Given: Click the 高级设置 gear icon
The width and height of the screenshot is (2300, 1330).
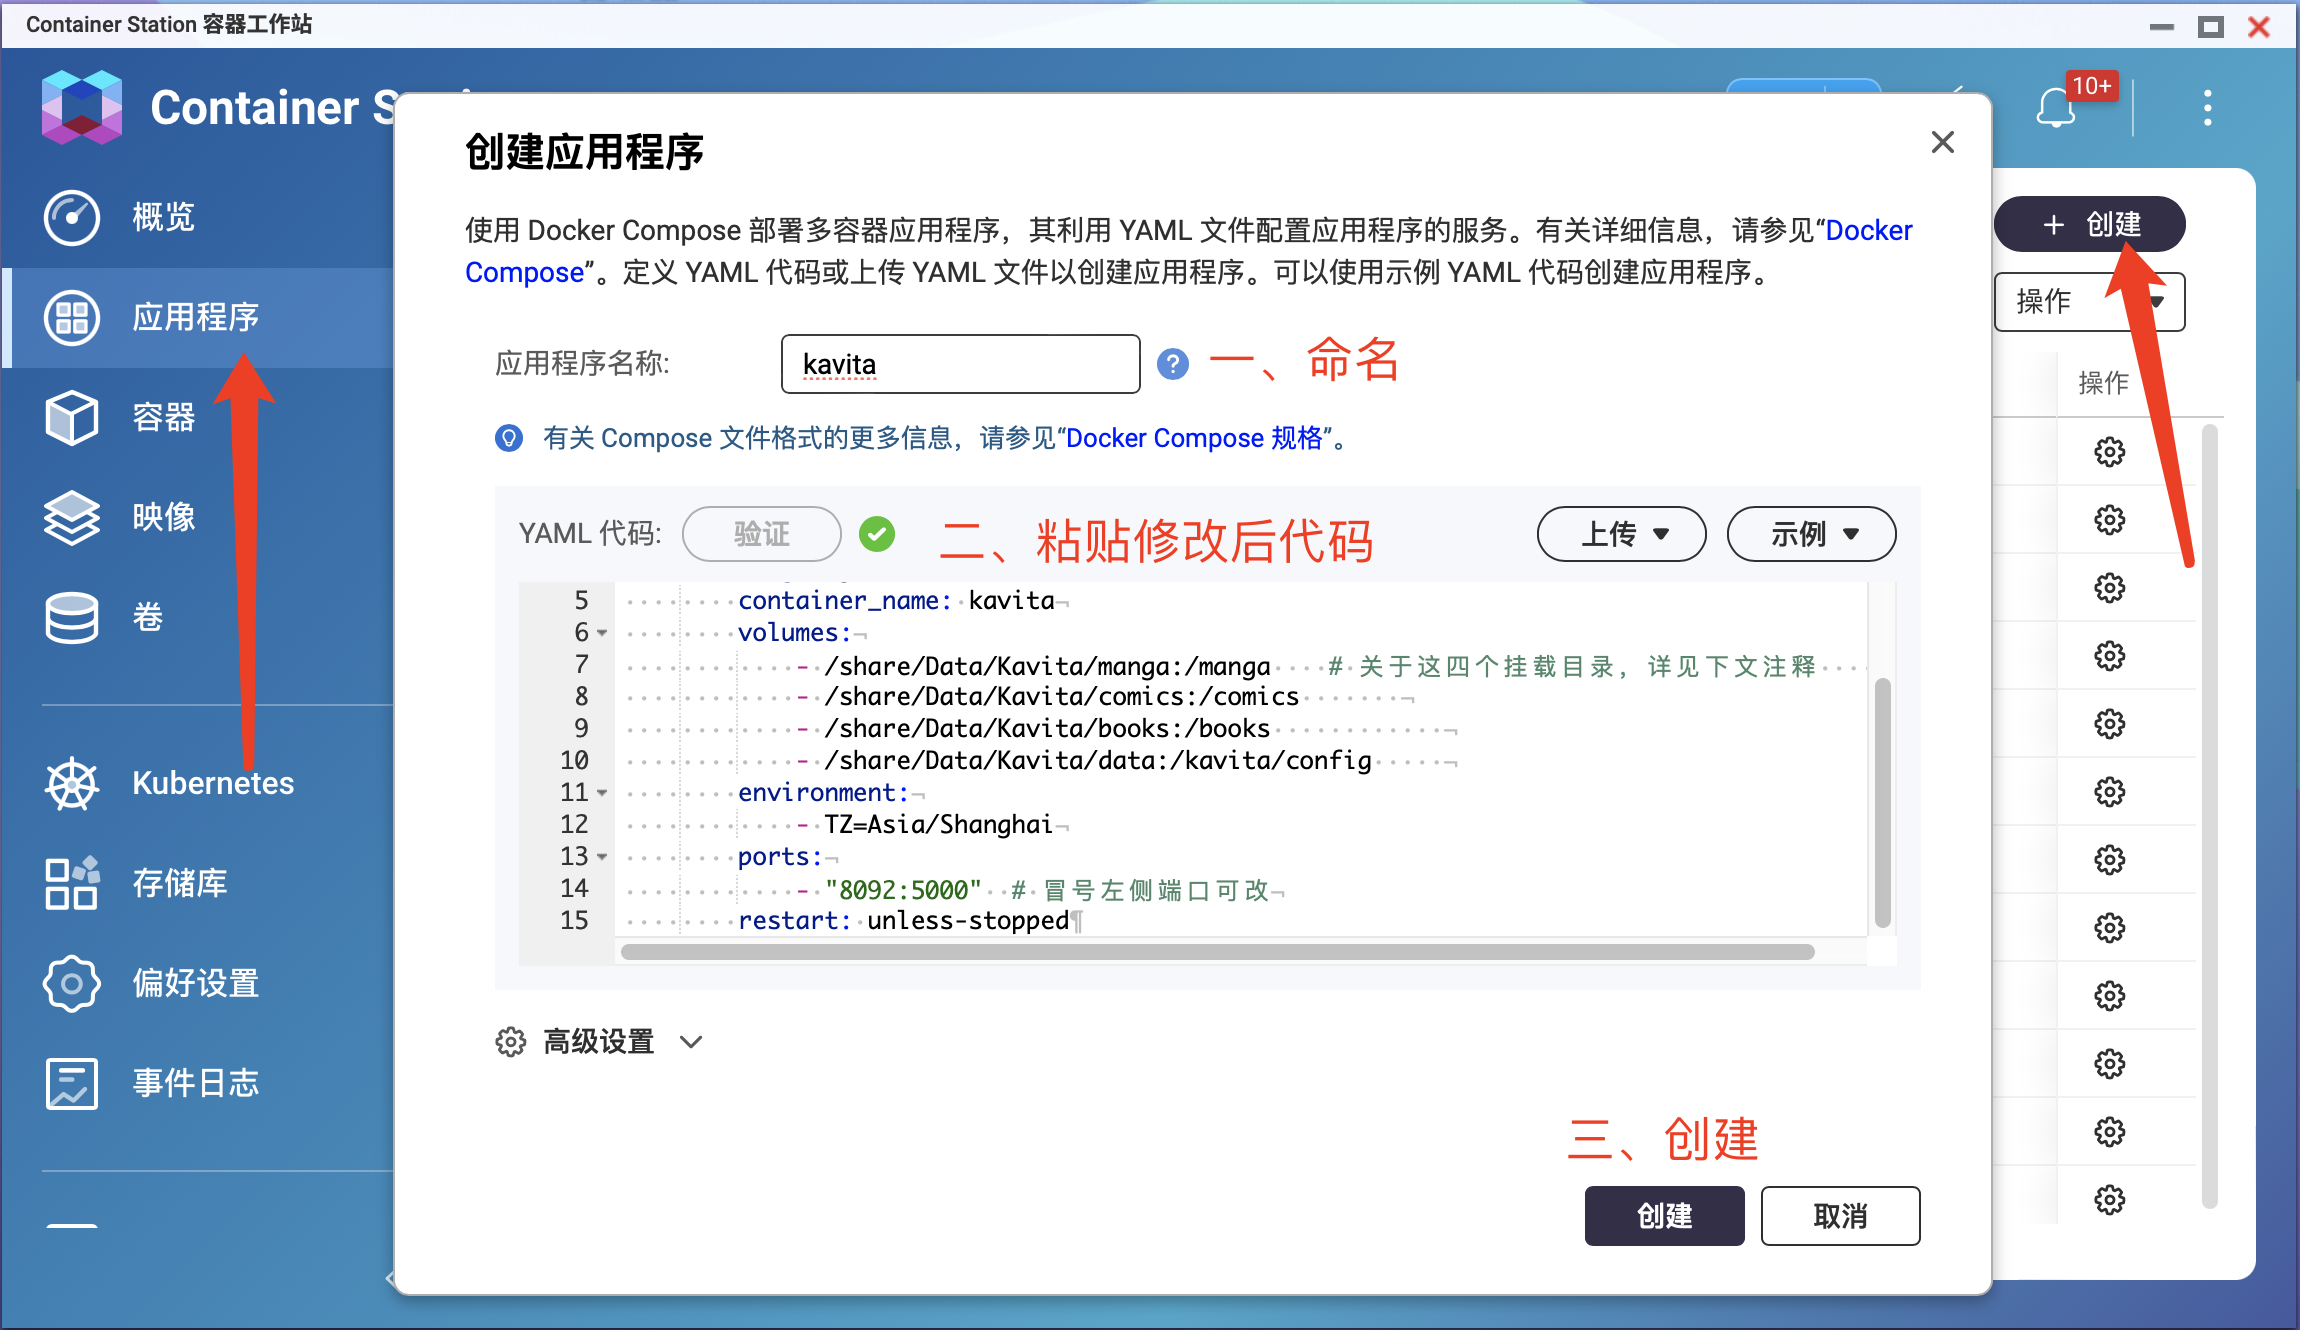Looking at the screenshot, I should (510, 1042).
